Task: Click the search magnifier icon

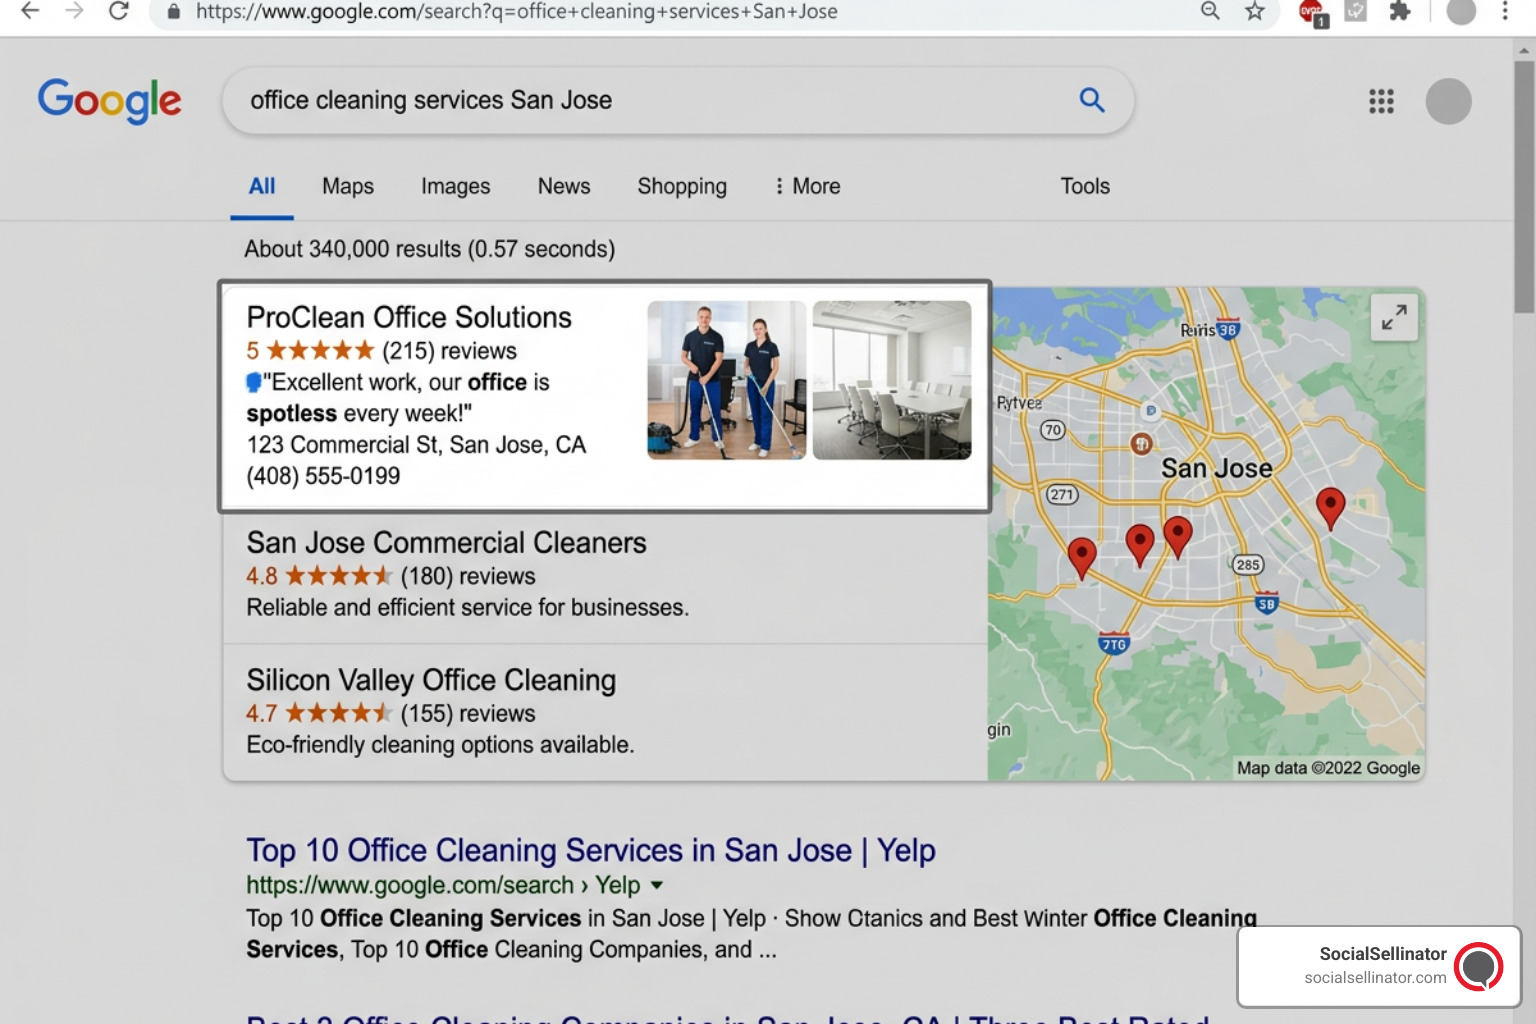Action: [1091, 100]
